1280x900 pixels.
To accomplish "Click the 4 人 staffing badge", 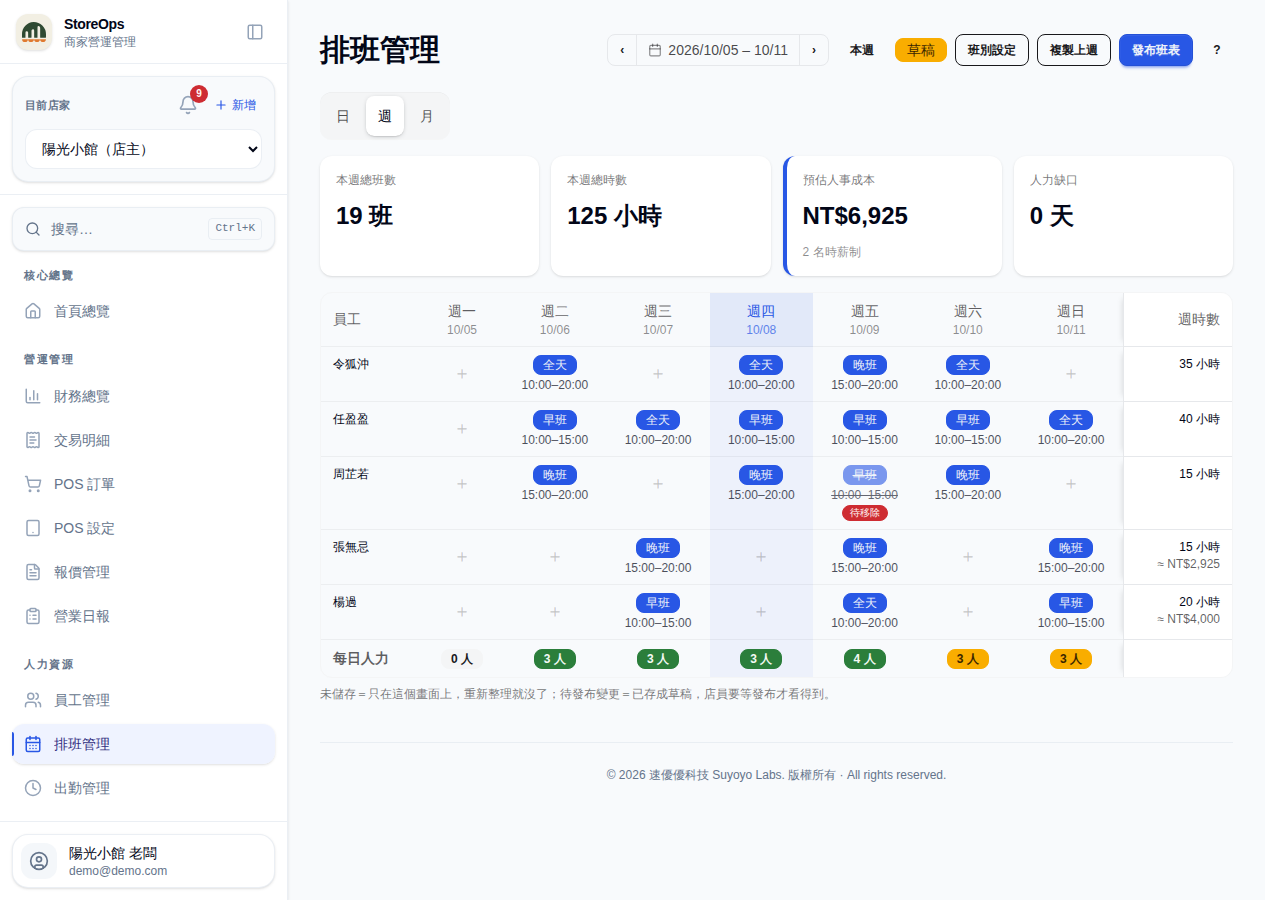I will tap(865, 659).
